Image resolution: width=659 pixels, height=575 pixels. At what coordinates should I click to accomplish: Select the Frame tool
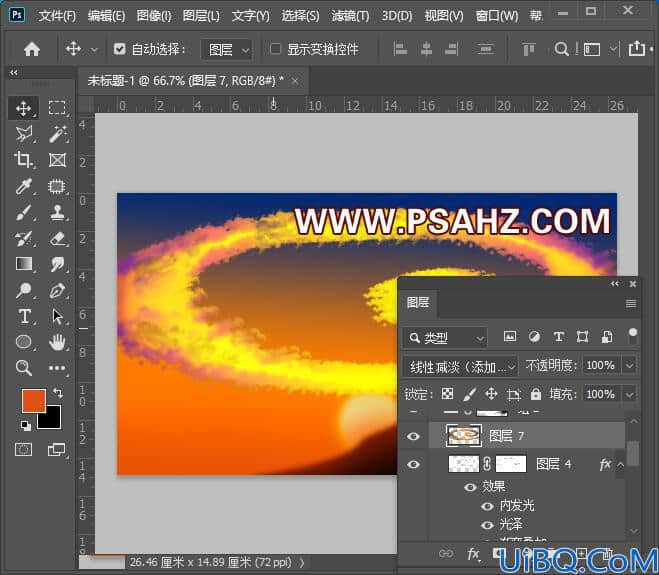[57, 160]
